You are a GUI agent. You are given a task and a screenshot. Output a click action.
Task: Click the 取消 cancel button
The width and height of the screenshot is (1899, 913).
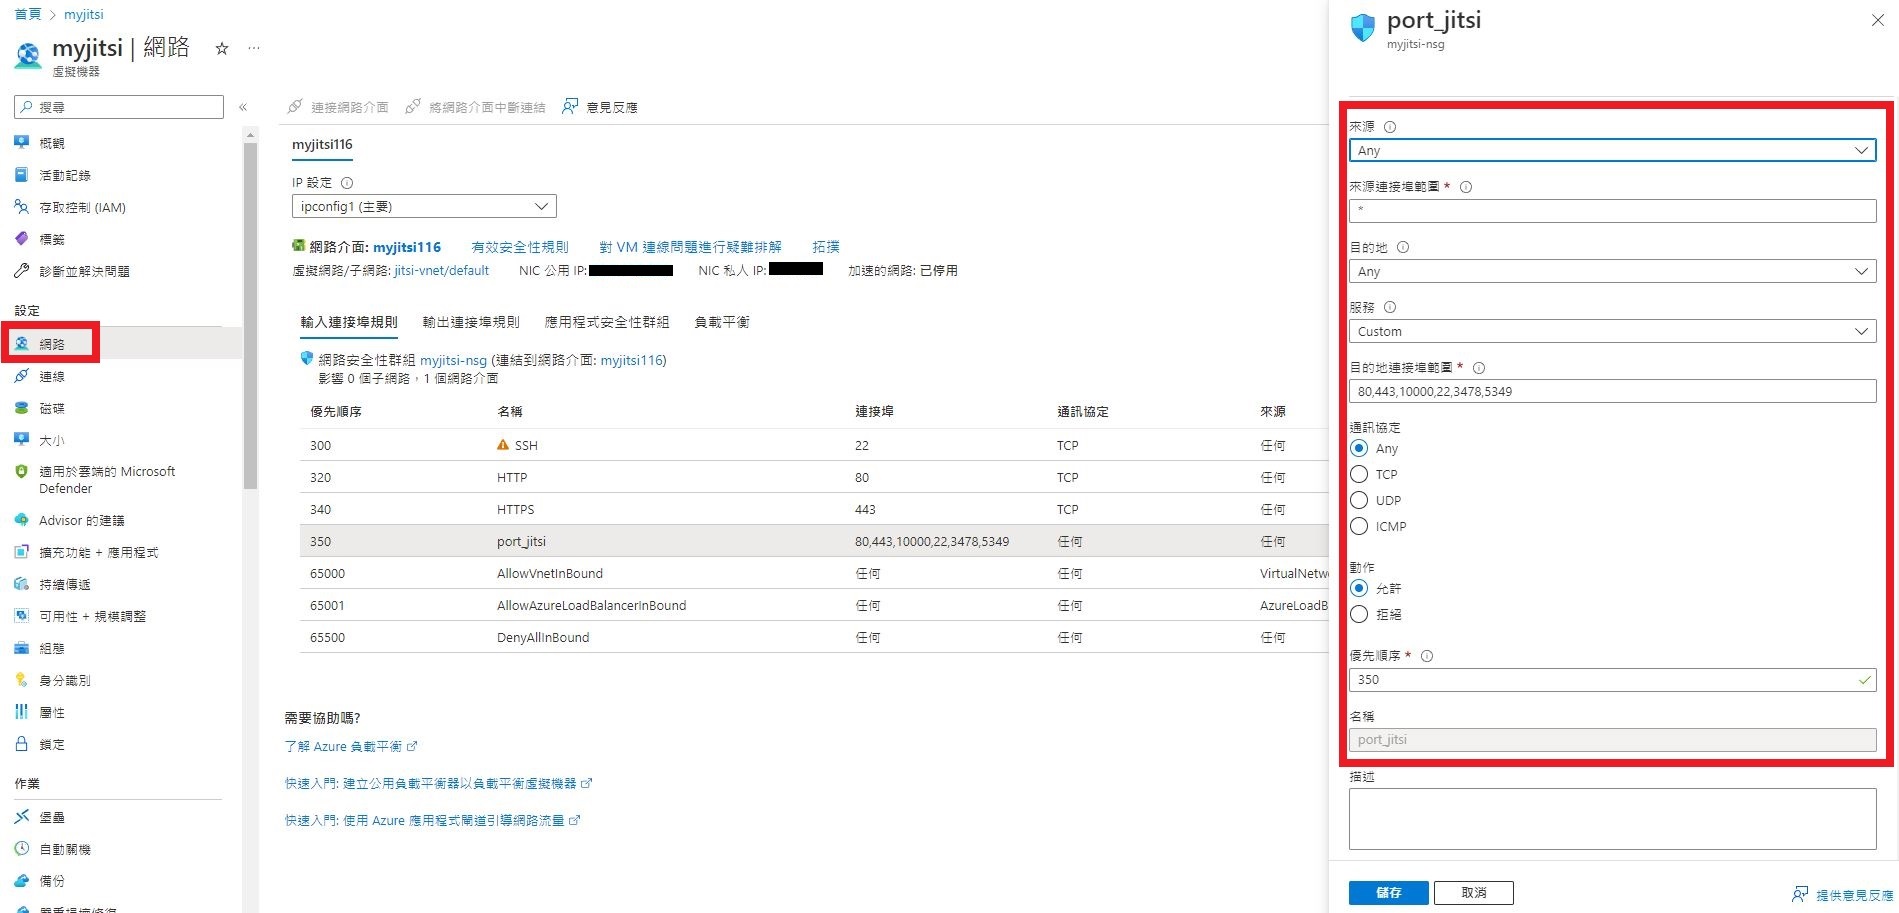pyautogui.click(x=1474, y=892)
